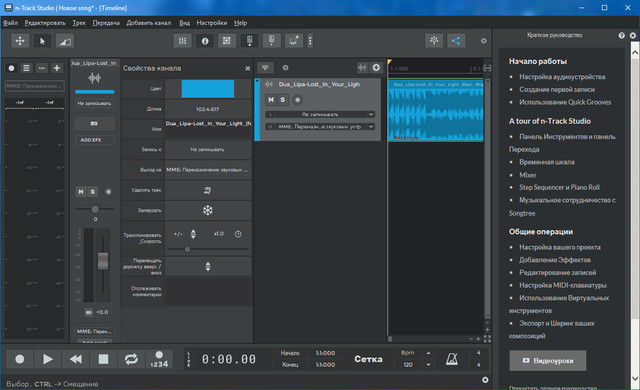Image resolution: width=640 pixels, height=390 pixels.
Task: Close the Свойства канала panel
Action: [x=247, y=68]
